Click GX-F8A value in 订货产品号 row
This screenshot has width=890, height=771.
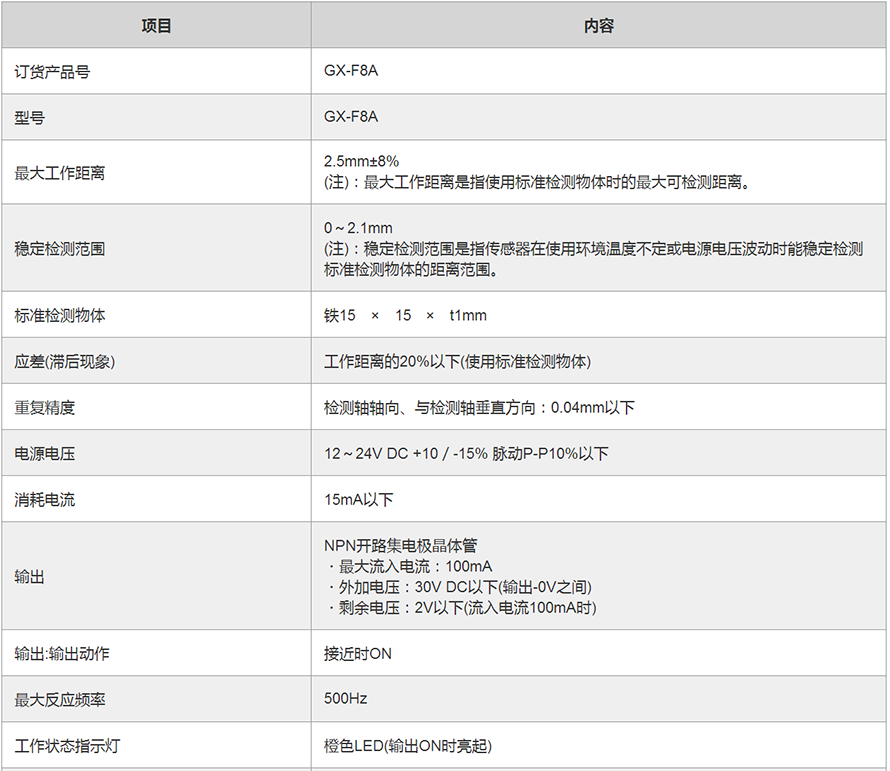click(351, 72)
